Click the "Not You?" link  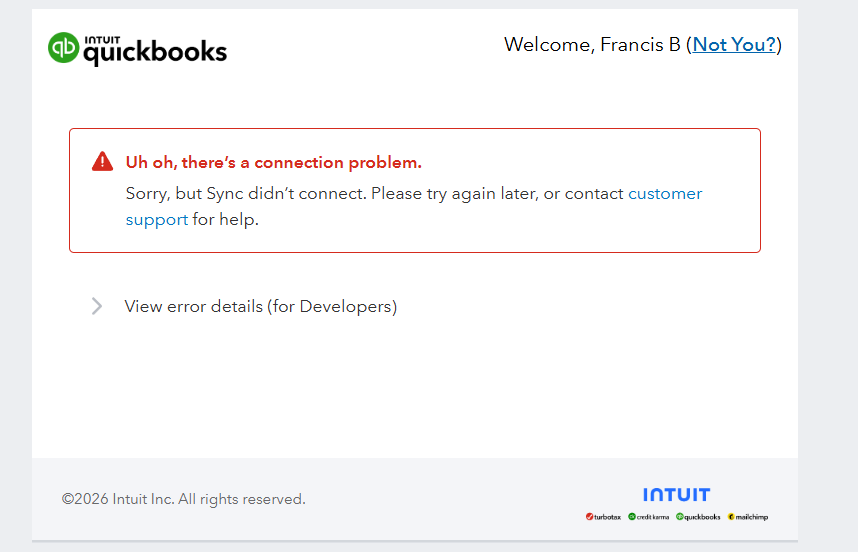[734, 44]
